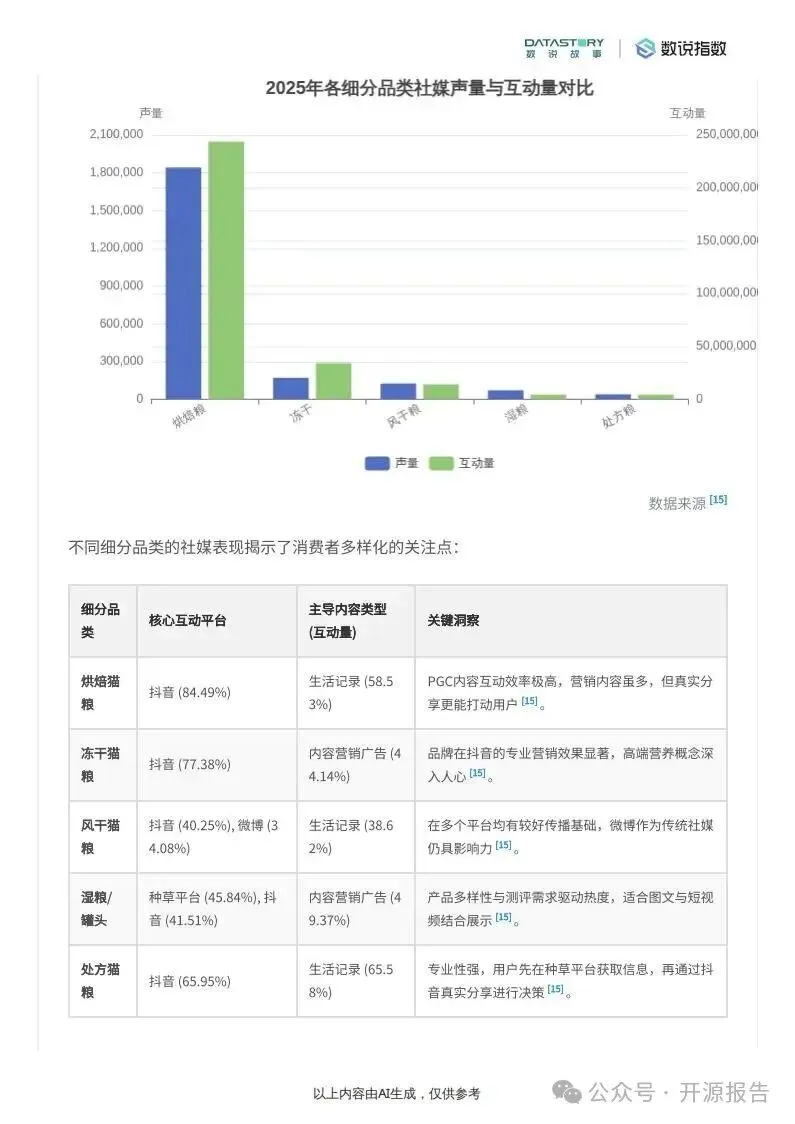Click the 抖音 (65.95%) cell

coord(216,981)
